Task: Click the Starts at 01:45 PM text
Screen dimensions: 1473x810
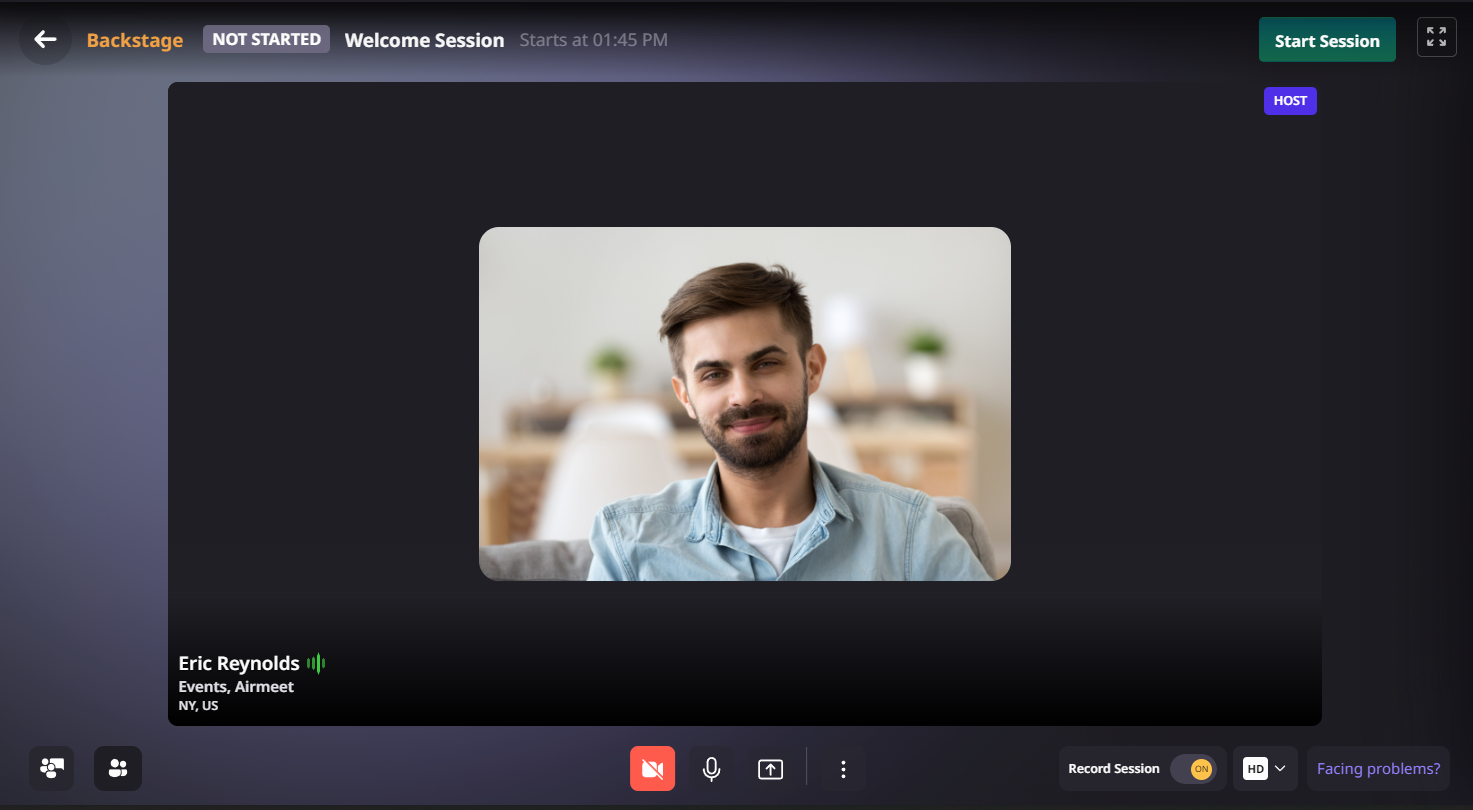Action: click(594, 41)
